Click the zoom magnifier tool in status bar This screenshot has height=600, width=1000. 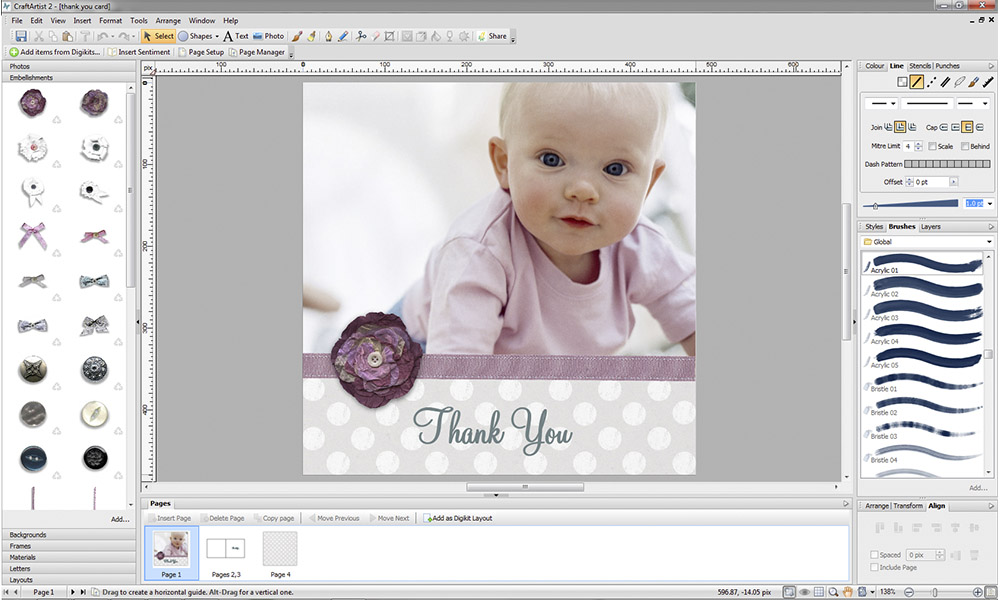[x=833, y=592]
